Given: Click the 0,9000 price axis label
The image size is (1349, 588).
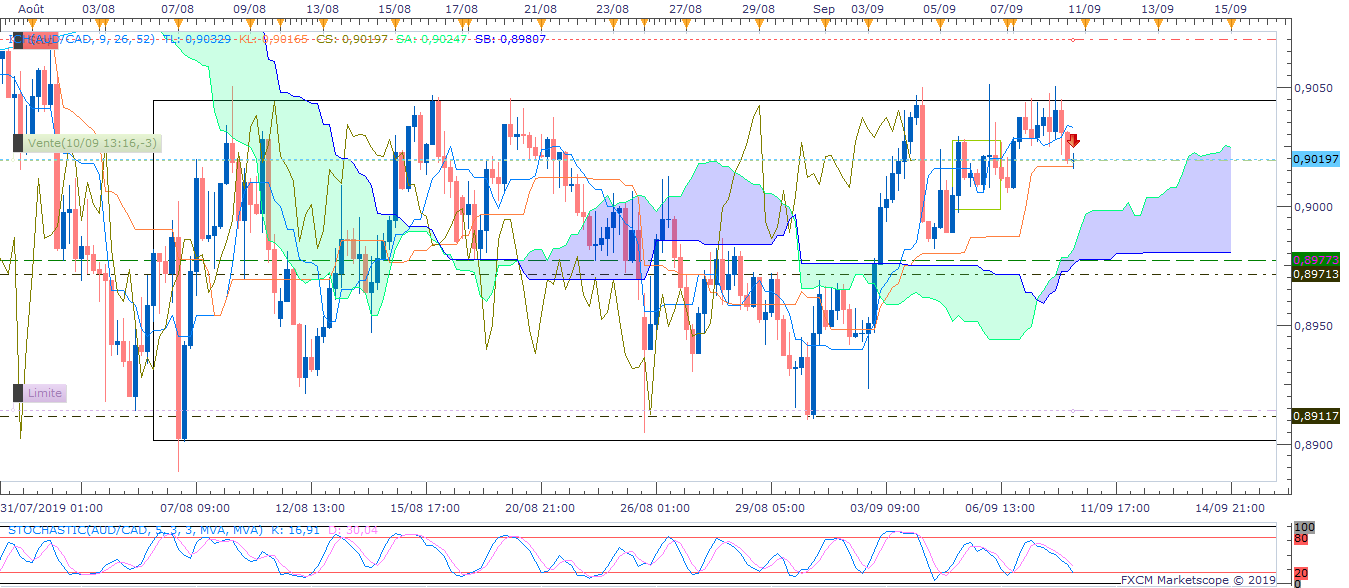Looking at the screenshot, I should (x=1312, y=207).
